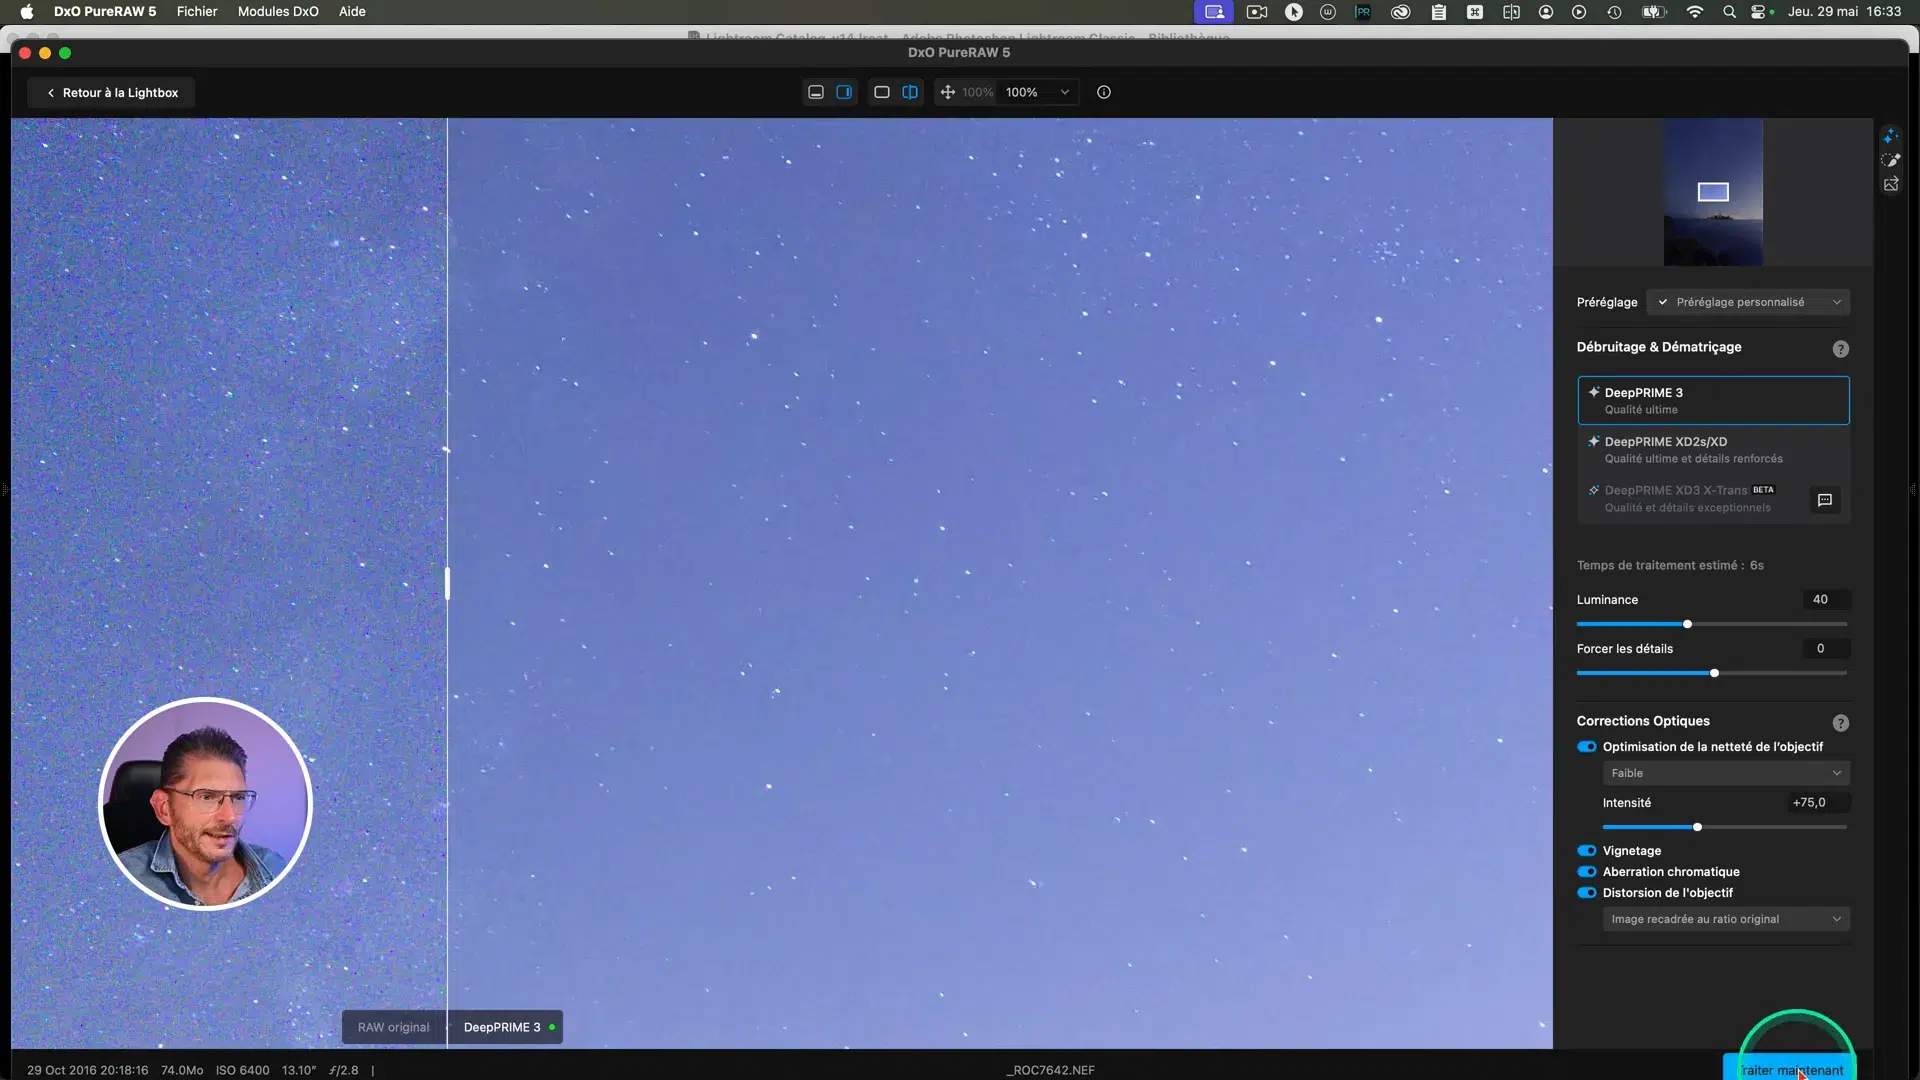This screenshot has width=1920, height=1080.
Task: Toggle Vignetage correction
Action: pos(1587,851)
